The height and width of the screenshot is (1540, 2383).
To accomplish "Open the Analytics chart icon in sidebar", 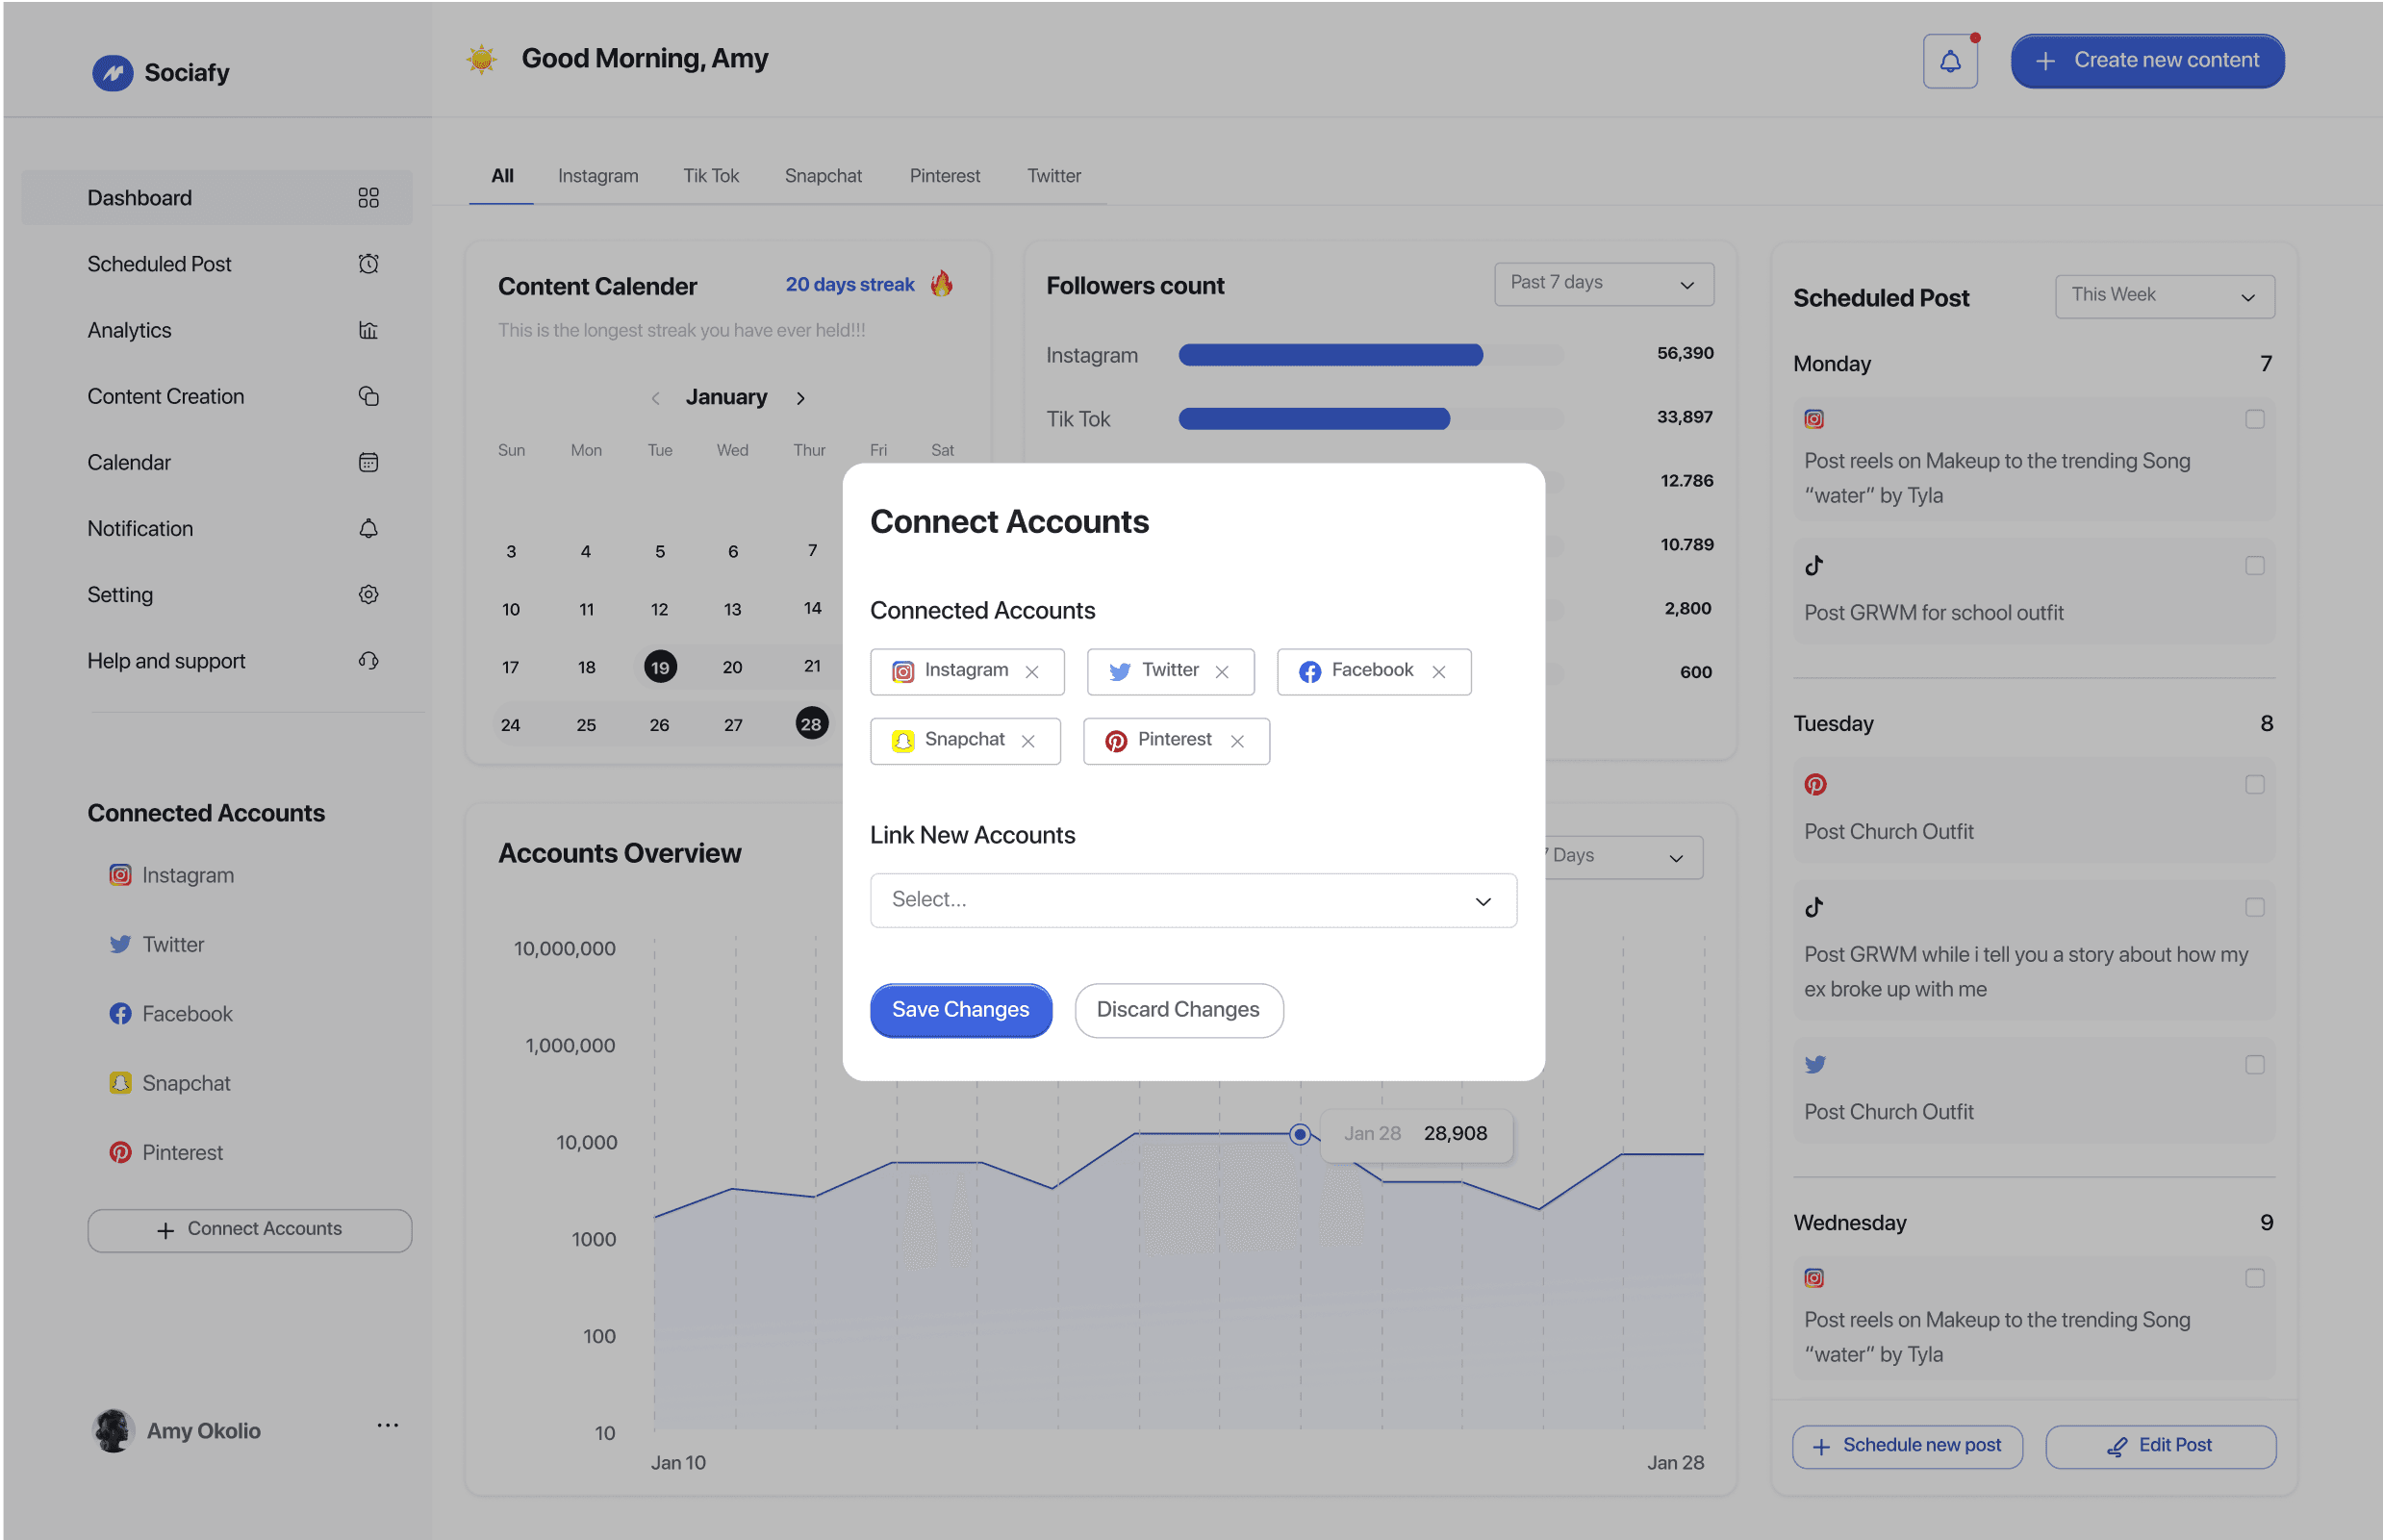I will [368, 330].
